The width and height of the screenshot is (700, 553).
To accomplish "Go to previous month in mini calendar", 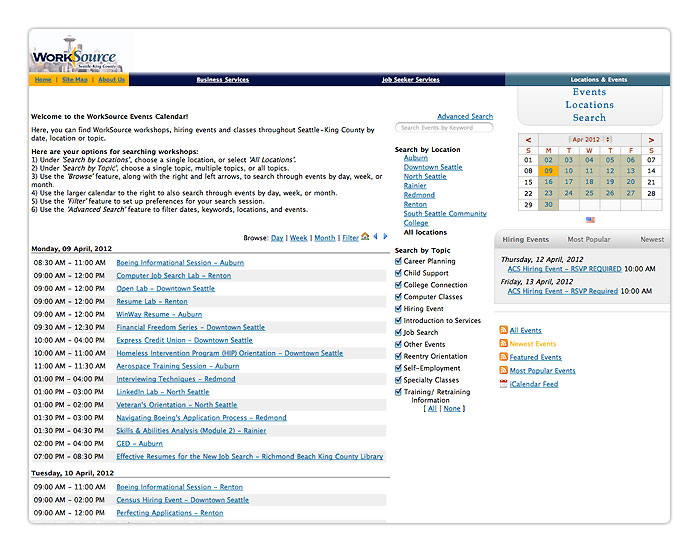I will pos(528,140).
